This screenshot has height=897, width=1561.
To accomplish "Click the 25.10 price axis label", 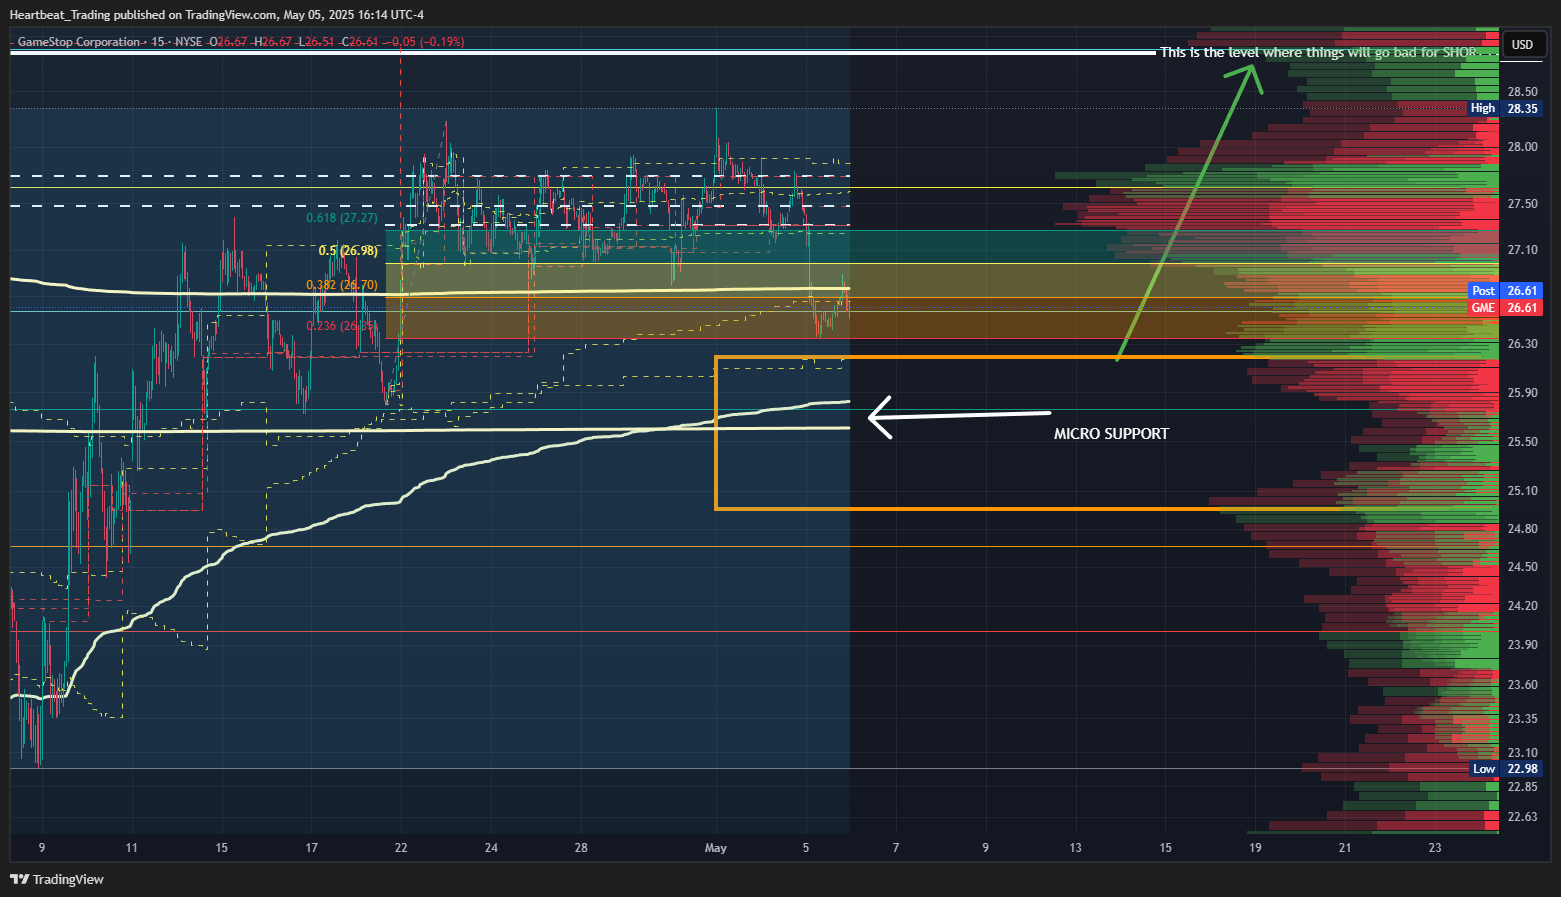I will point(1522,491).
